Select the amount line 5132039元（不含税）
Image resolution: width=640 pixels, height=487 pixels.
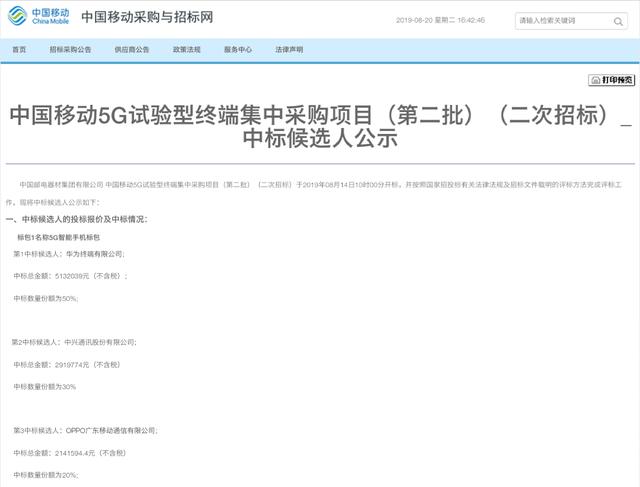[x=70, y=276]
